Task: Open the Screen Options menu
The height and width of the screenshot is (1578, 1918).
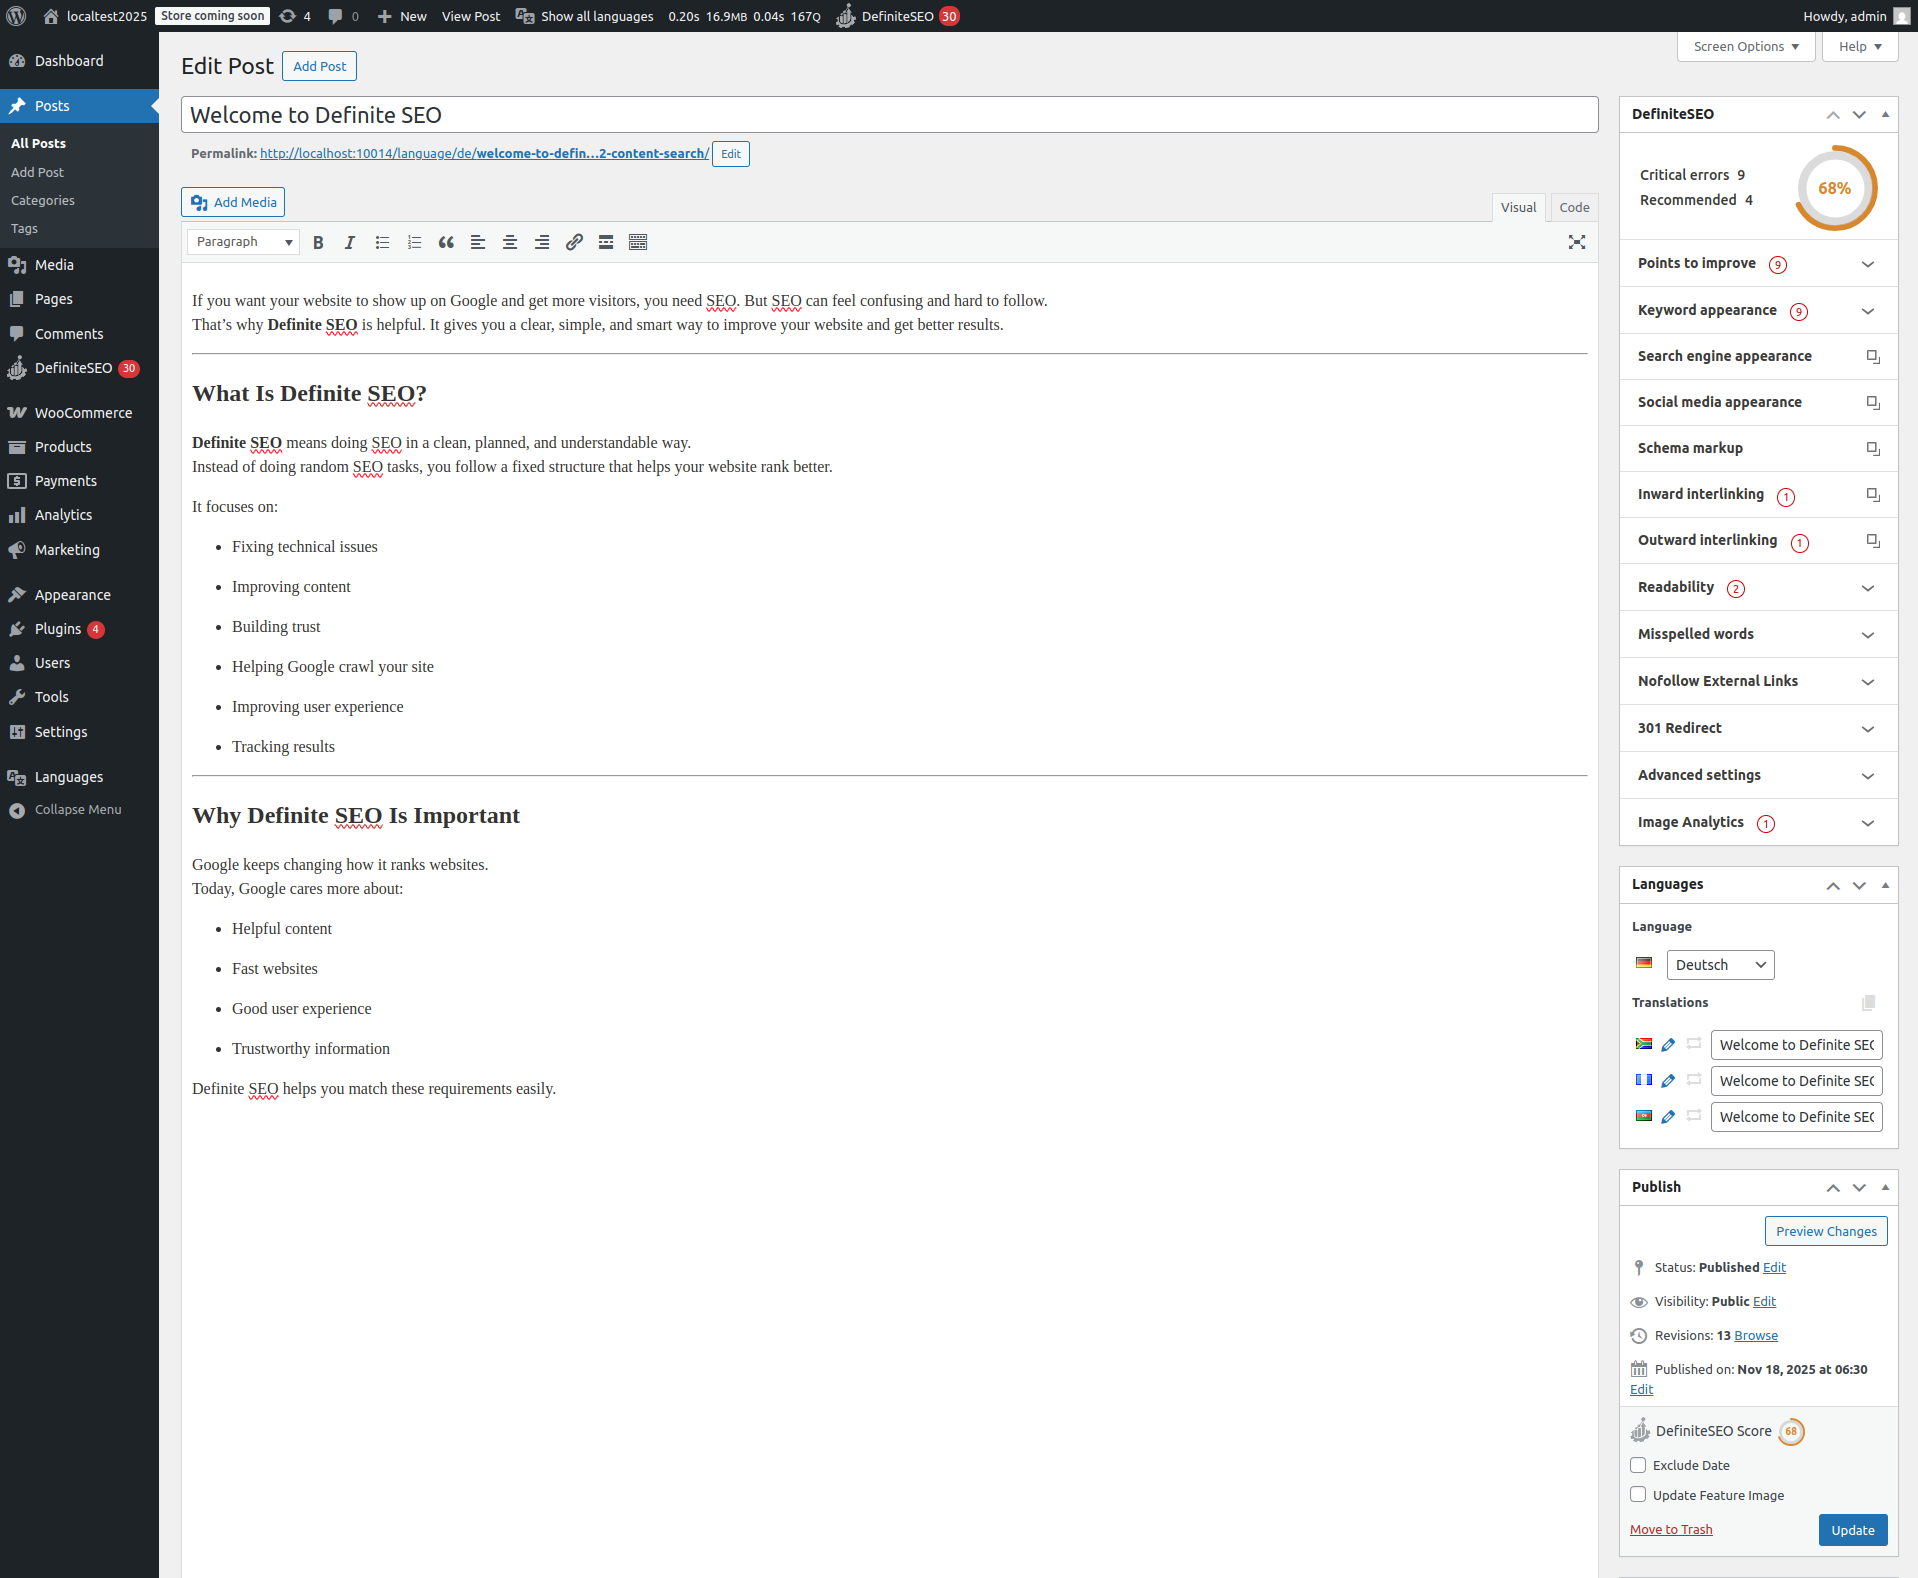Action: 1744,46
